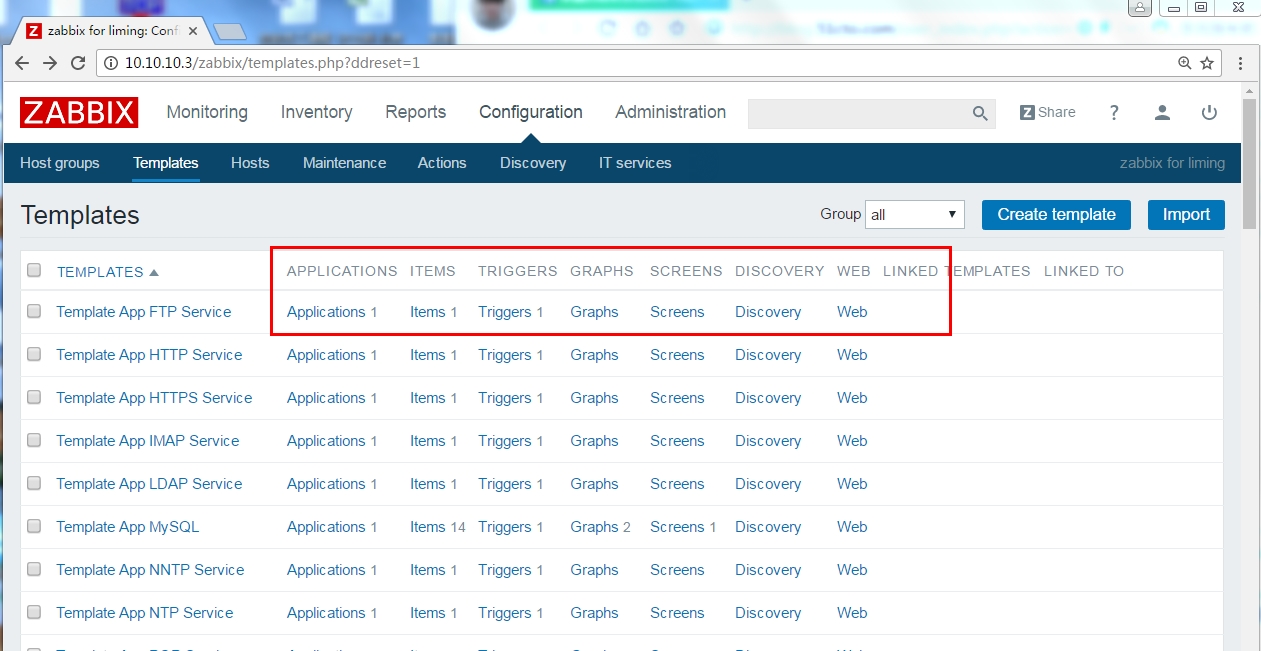Image resolution: width=1261 pixels, height=651 pixels.
Task: Check Template App HTTPS Service checkbox
Action: coord(34,397)
